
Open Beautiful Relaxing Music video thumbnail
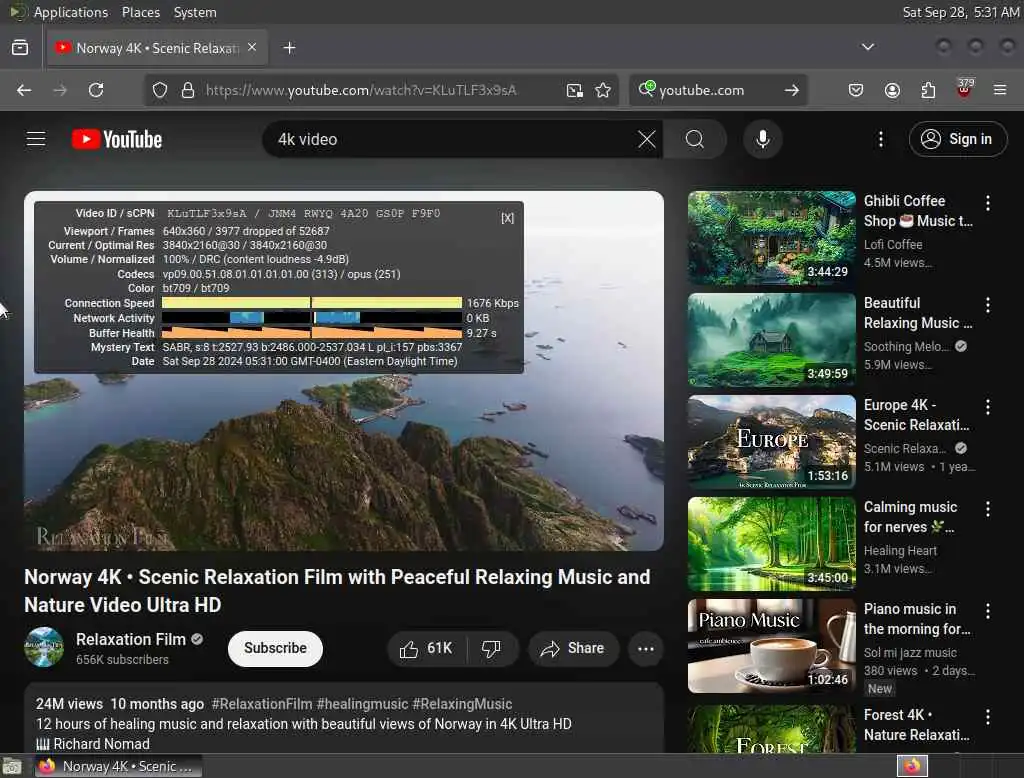[771, 340]
